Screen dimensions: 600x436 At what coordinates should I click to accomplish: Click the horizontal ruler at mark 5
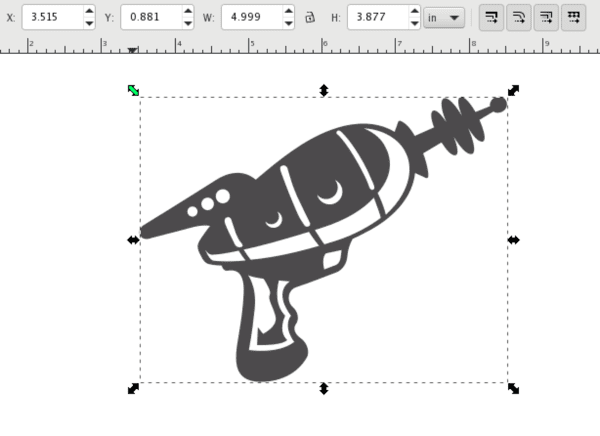(x=249, y=46)
